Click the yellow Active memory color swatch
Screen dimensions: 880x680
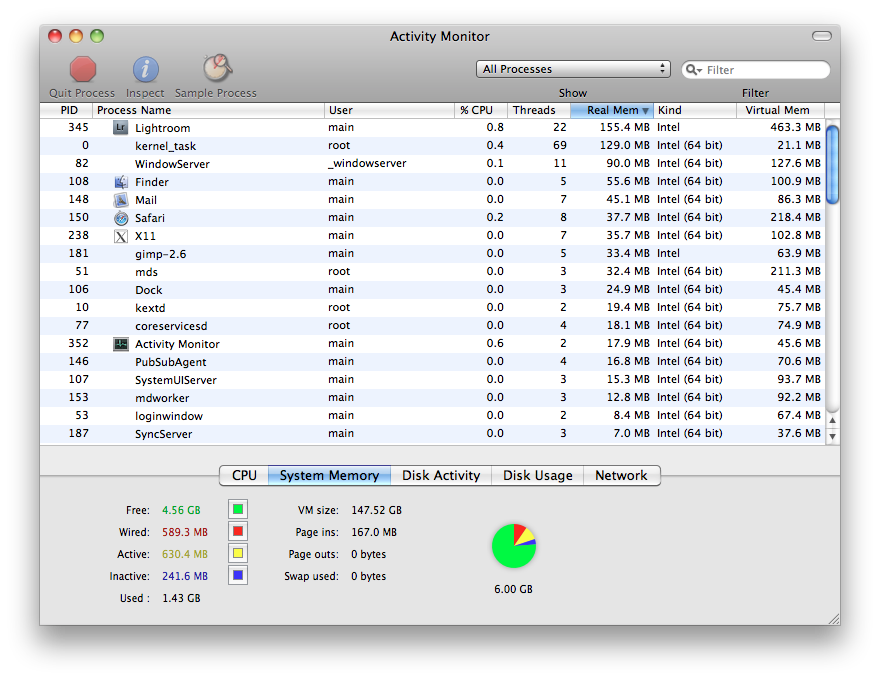click(x=238, y=553)
